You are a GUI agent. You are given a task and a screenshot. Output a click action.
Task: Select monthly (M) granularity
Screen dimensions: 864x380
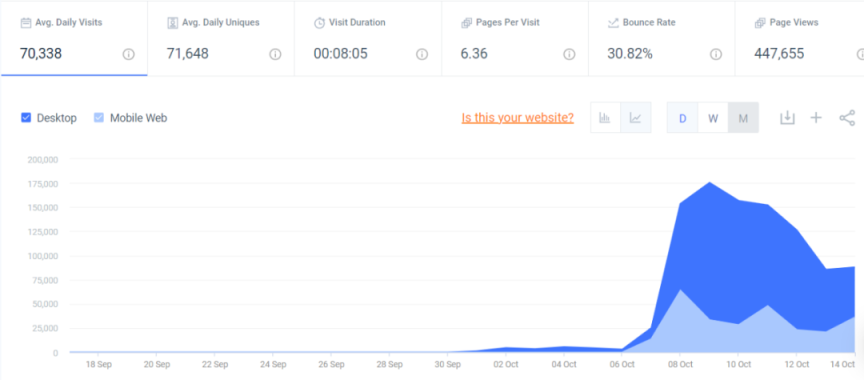click(x=743, y=118)
